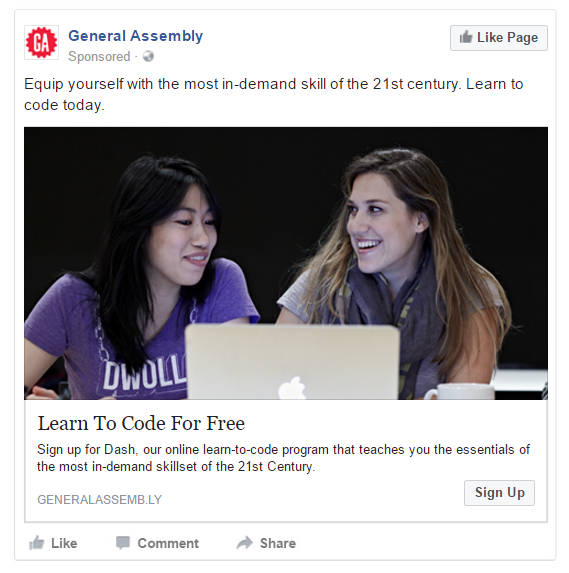Click the Equip yourself post caption text
Screen dimensions: 569x573
pyautogui.click(x=273, y=94)
